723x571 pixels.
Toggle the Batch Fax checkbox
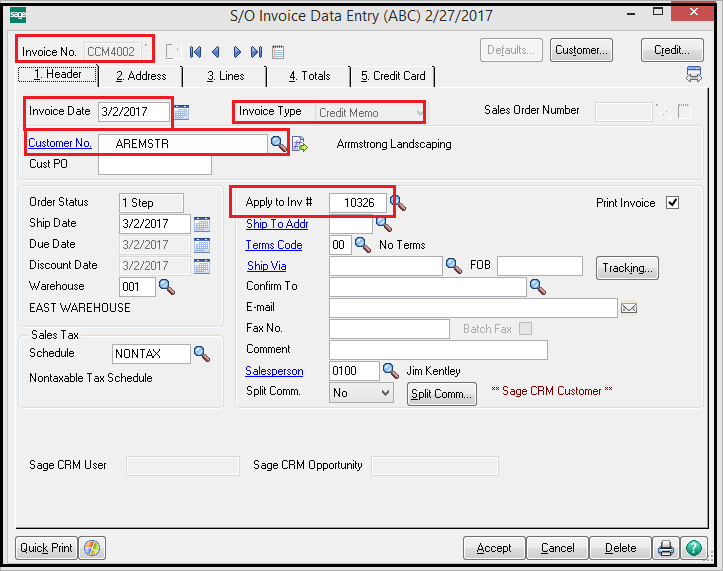[525, 328]
